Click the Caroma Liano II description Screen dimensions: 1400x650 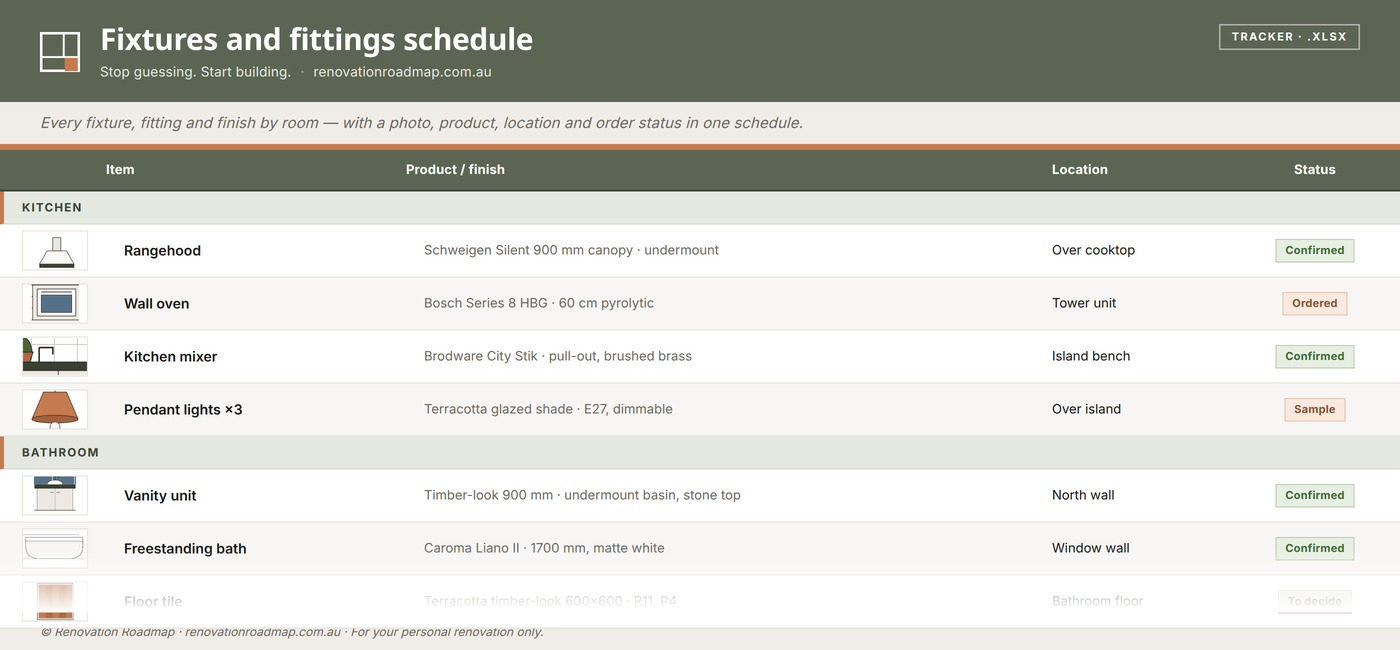click(544, 549)
